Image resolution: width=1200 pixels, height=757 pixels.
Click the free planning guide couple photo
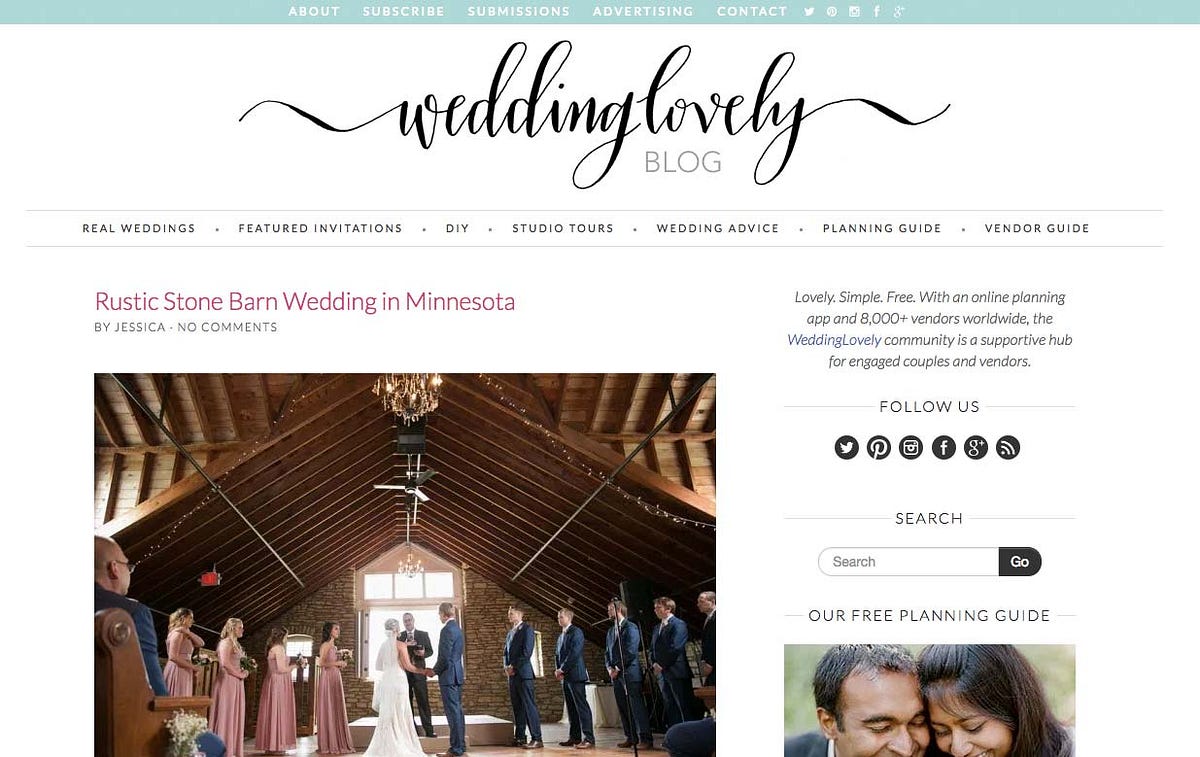tap(929, 700)
